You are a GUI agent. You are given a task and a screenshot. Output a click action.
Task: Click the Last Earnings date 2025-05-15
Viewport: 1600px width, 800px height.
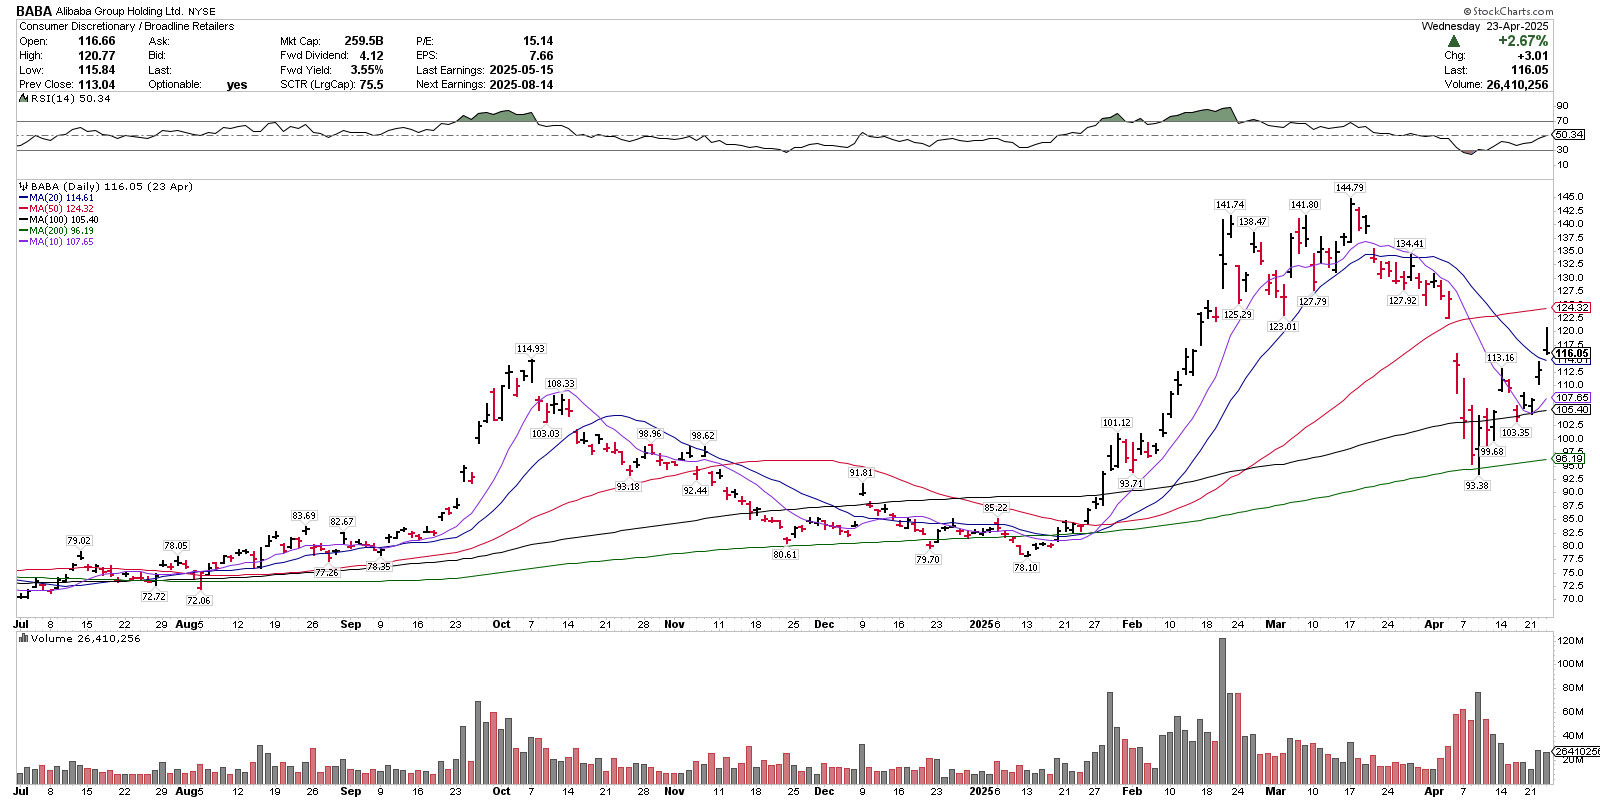[x=521, y=70]
